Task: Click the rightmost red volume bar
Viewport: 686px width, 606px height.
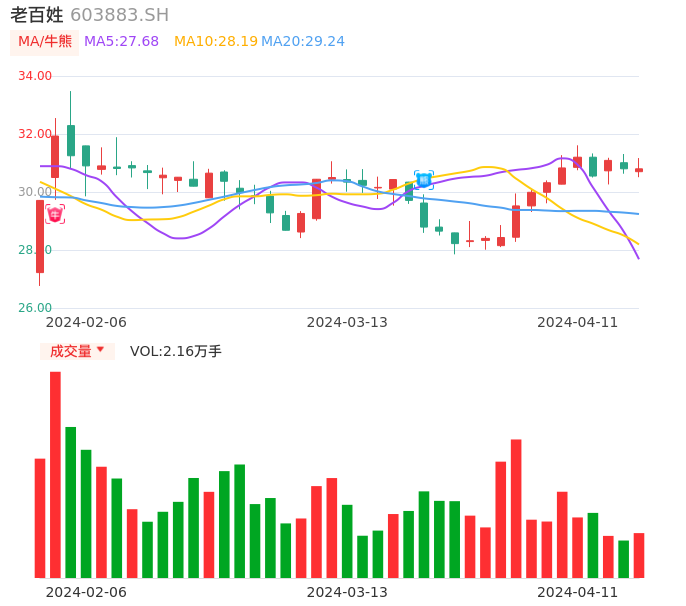Action: pos(639,555)
